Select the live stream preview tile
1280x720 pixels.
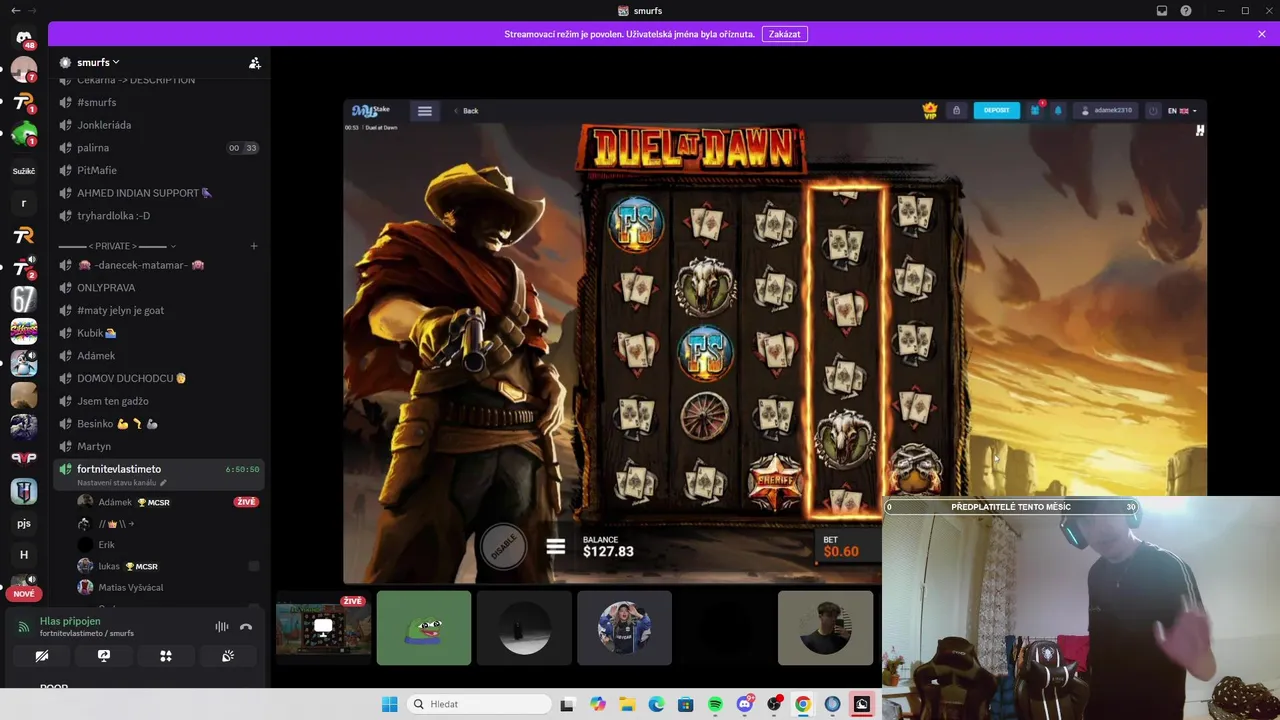pyautogui.click(x=323, y=627)
